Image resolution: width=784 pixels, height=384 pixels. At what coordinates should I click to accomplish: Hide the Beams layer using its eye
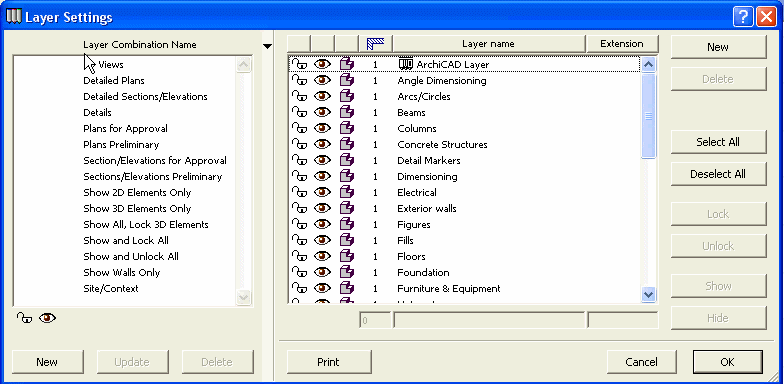[x=322, y=112]
